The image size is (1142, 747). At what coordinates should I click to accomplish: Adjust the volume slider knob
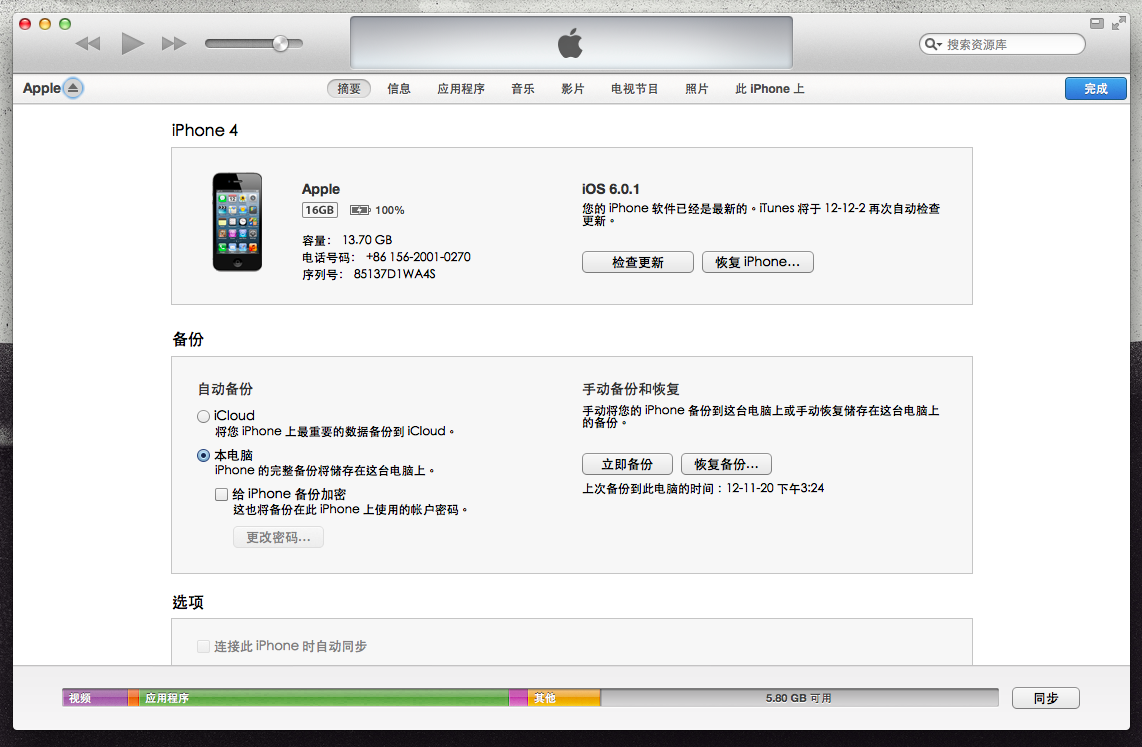[280, 44]
